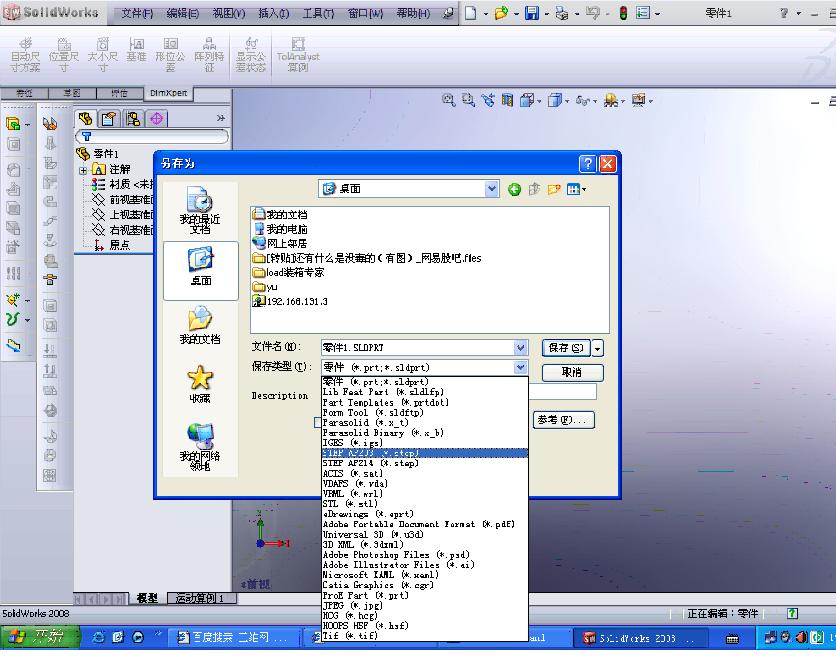The height and width of the screenshot is (656, 836).
Task: Click the Open file icon in top toolbar
Action: [501, 13]
